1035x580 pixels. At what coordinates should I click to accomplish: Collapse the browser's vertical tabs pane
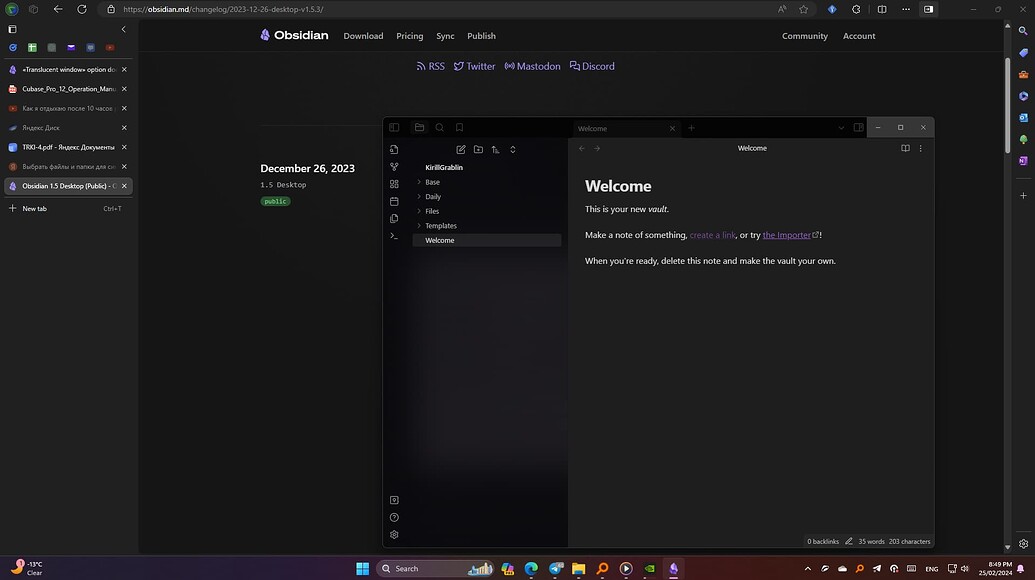coord(123,29)
